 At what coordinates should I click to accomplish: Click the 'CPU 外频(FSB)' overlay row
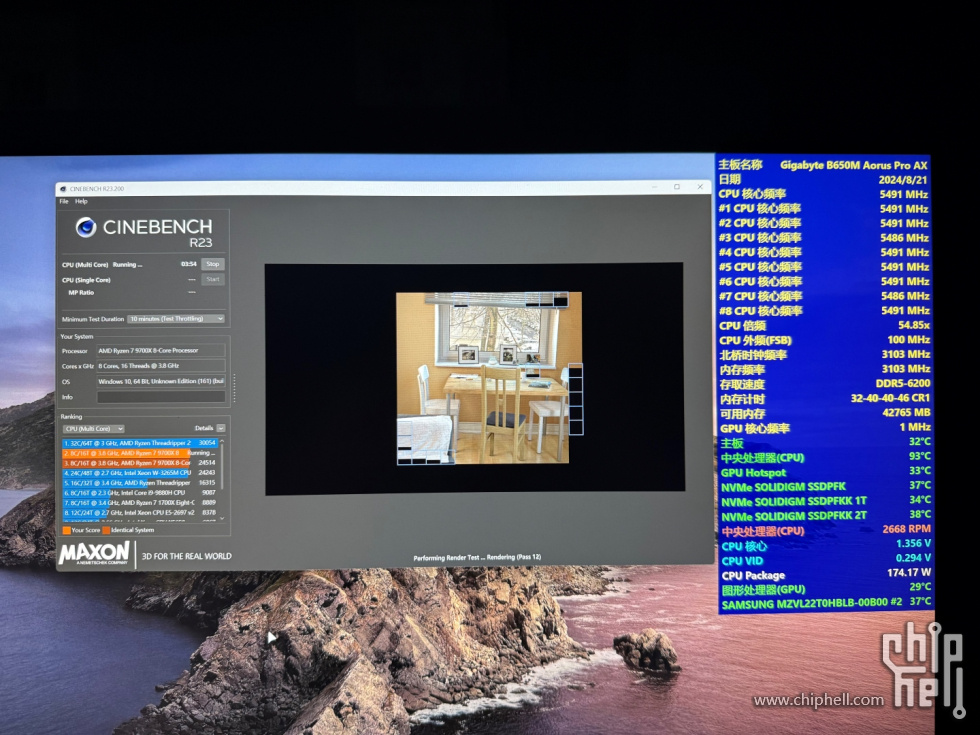tap(824, 341)
